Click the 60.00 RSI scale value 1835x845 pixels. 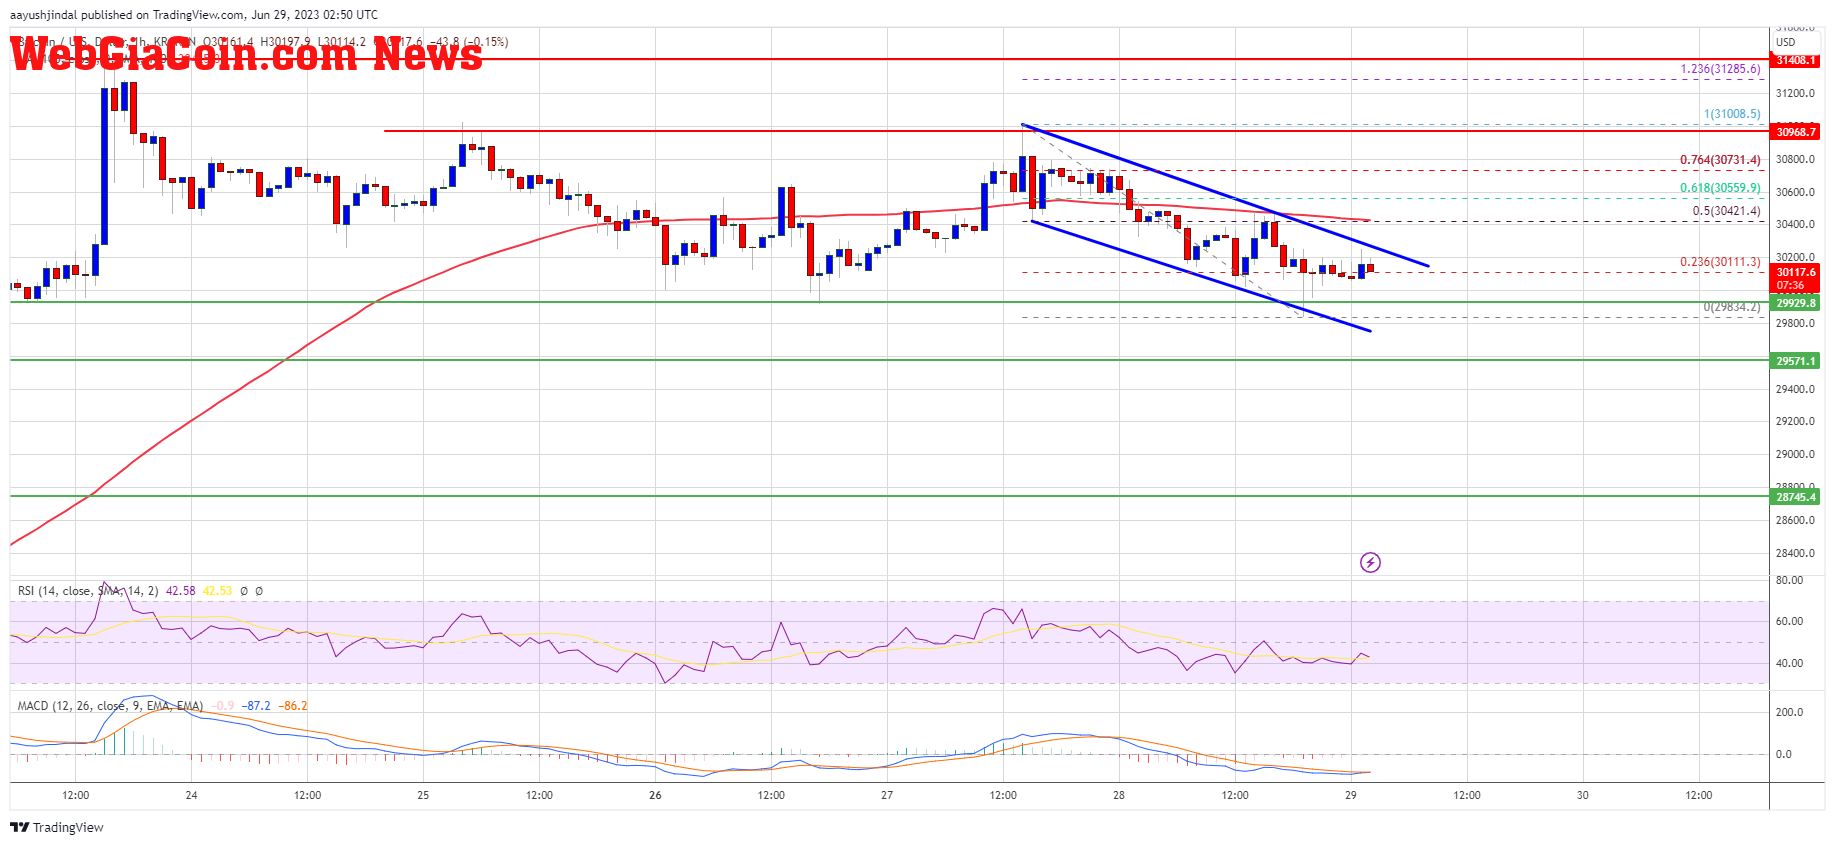click(x=1789, y=621)
